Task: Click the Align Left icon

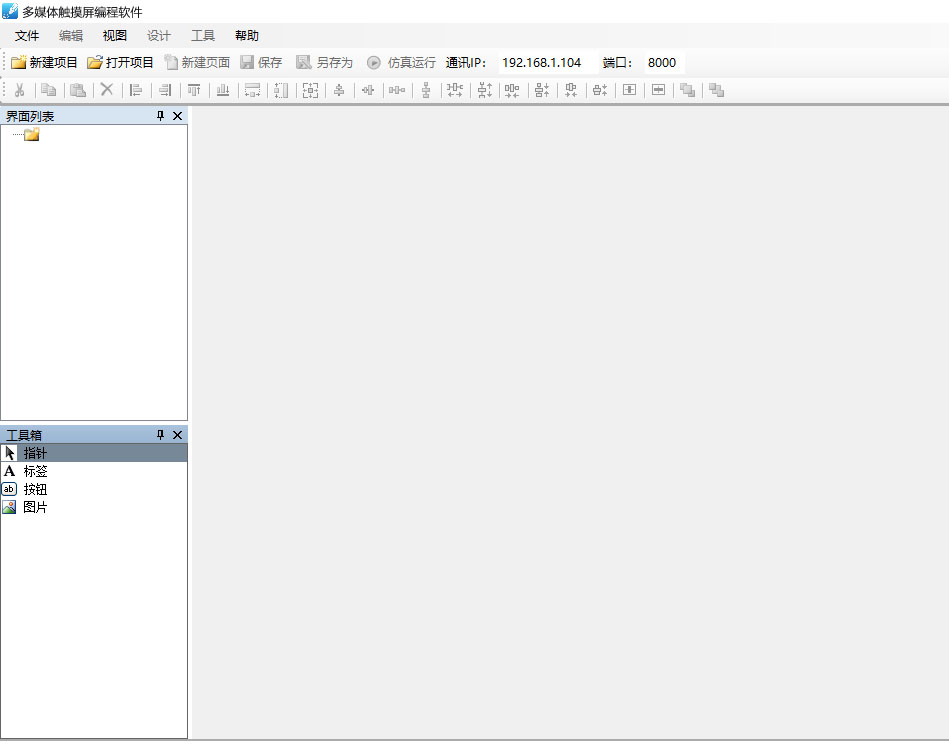Action: pos(136,90)
